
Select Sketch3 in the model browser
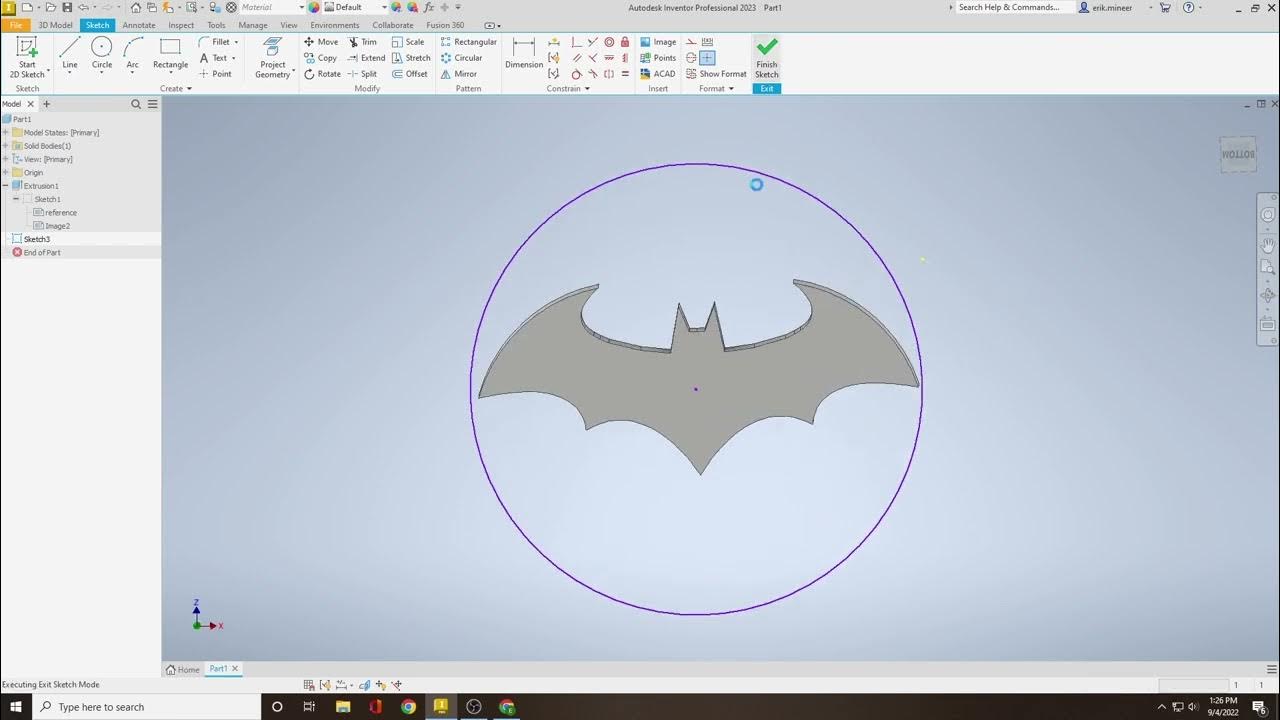[x=37, y=239]
